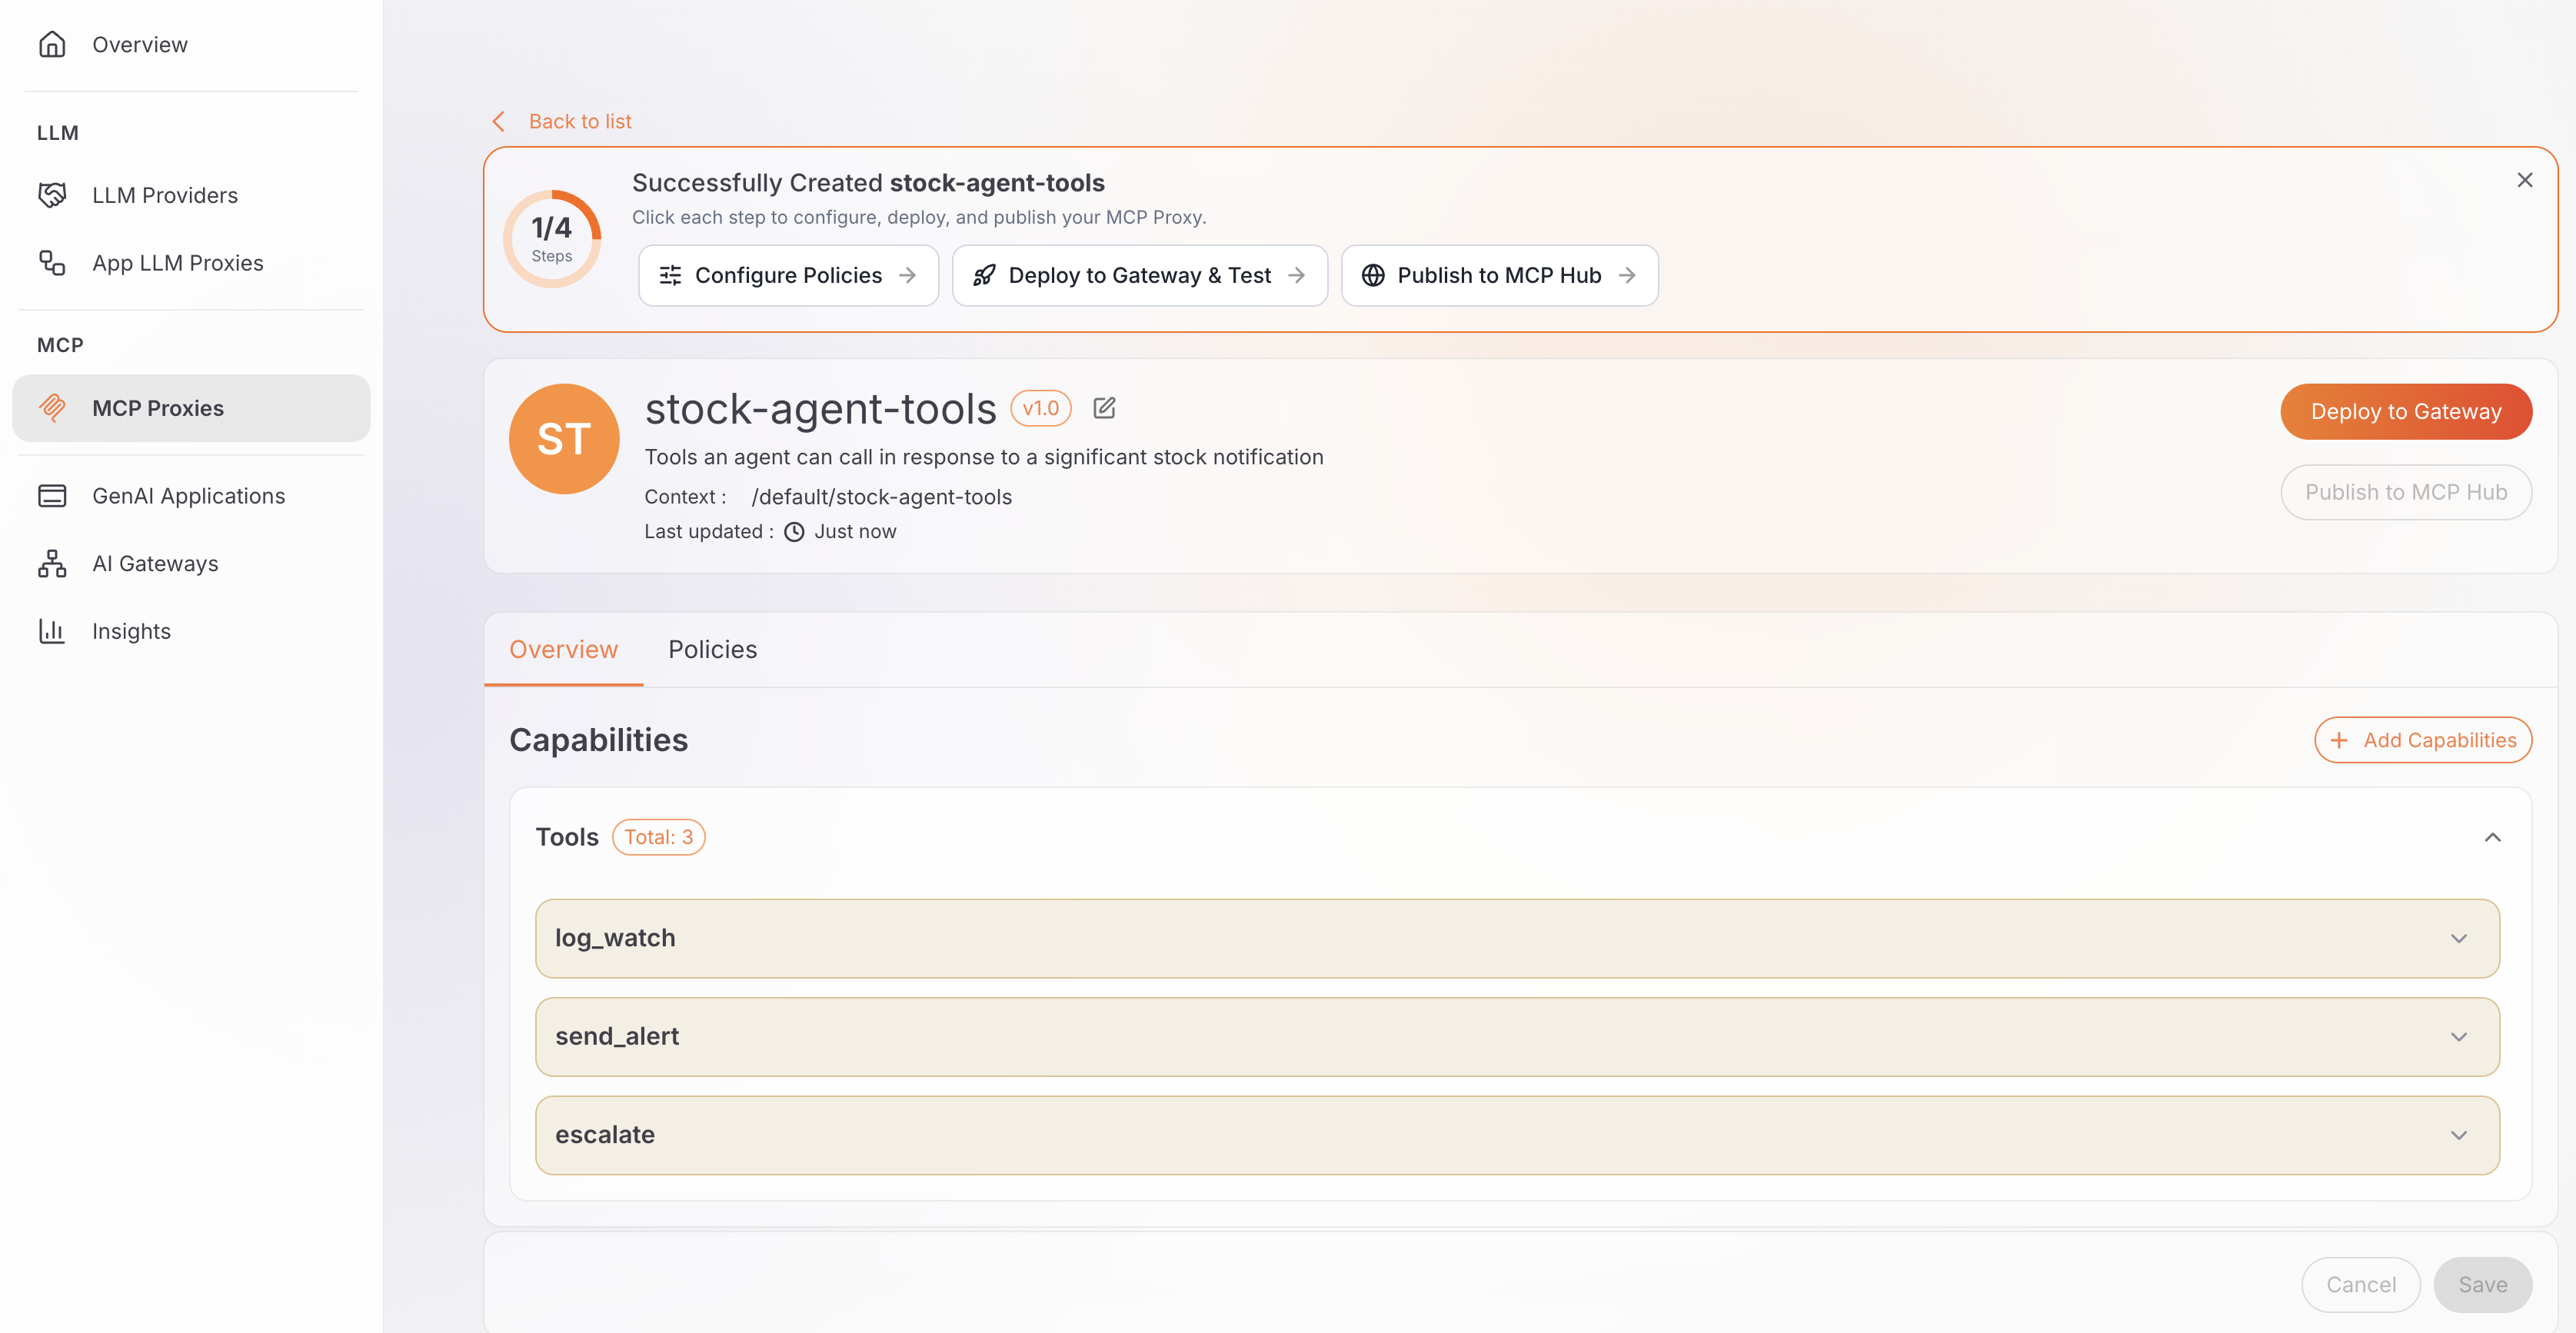The height and width of the screenshot is (1333, 2576).
Task: Click the GenAI Applications card icon
Action: 52,496
